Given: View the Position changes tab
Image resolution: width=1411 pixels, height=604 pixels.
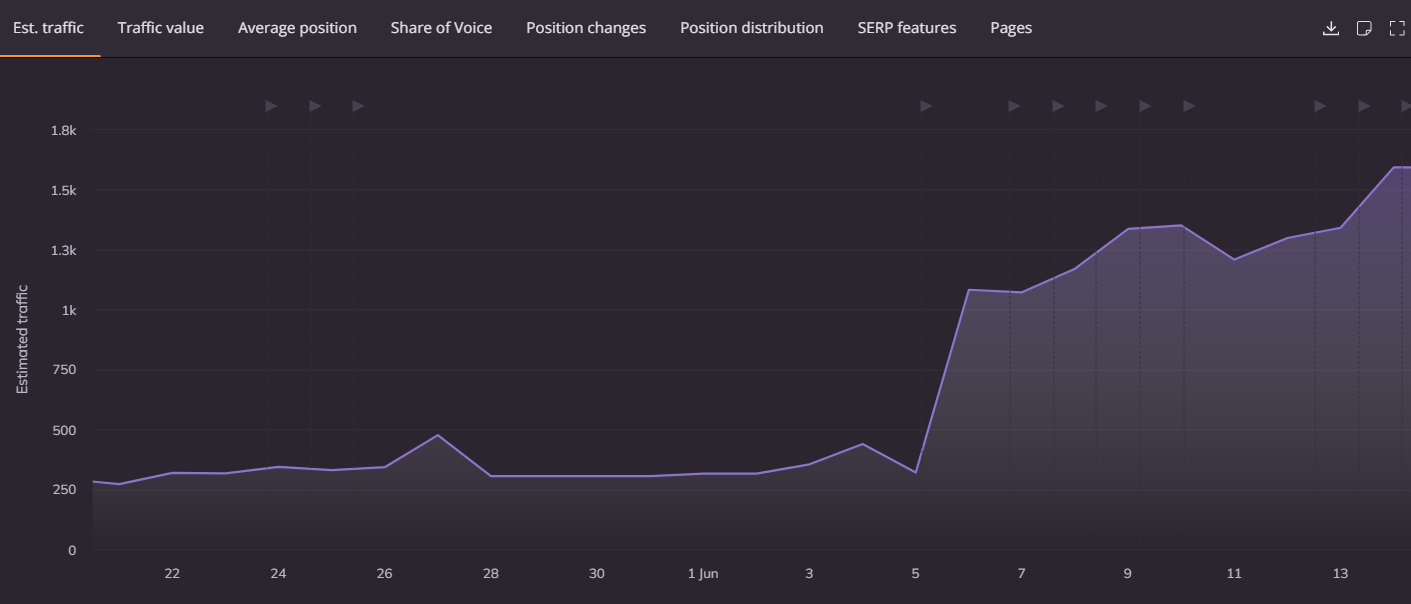Looking at the screenshot, I should point(586,28).
